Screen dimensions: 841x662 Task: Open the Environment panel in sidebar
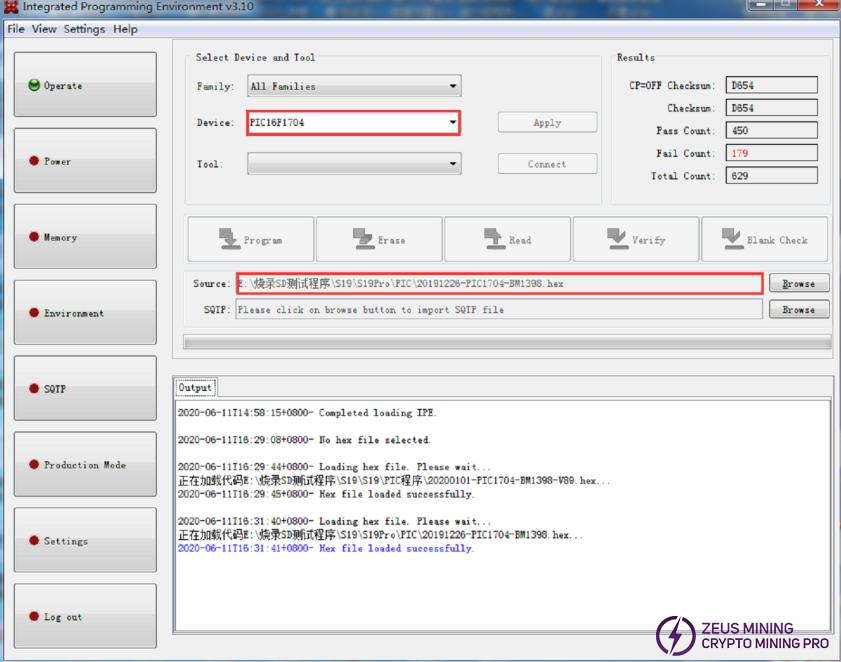[85, 313]
